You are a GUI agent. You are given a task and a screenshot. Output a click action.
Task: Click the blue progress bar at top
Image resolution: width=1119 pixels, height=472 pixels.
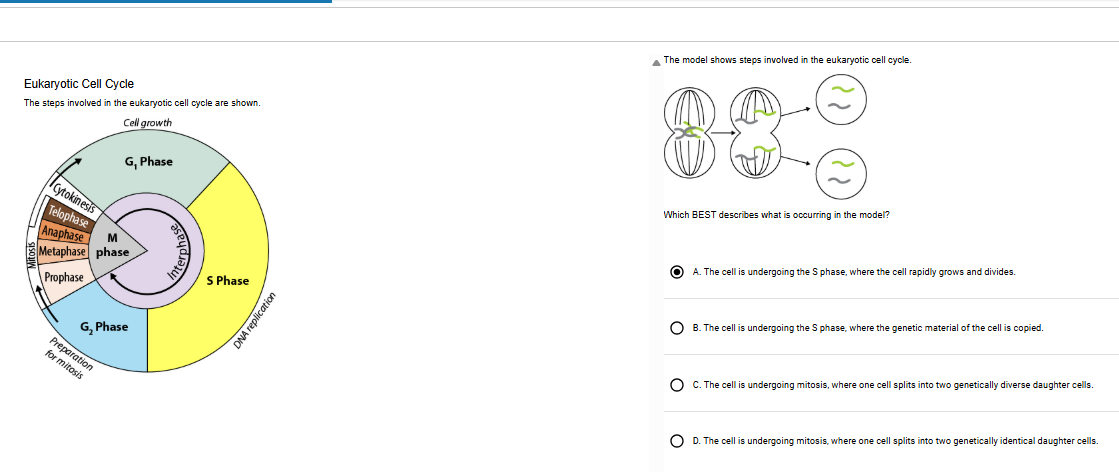coord(166,1)
